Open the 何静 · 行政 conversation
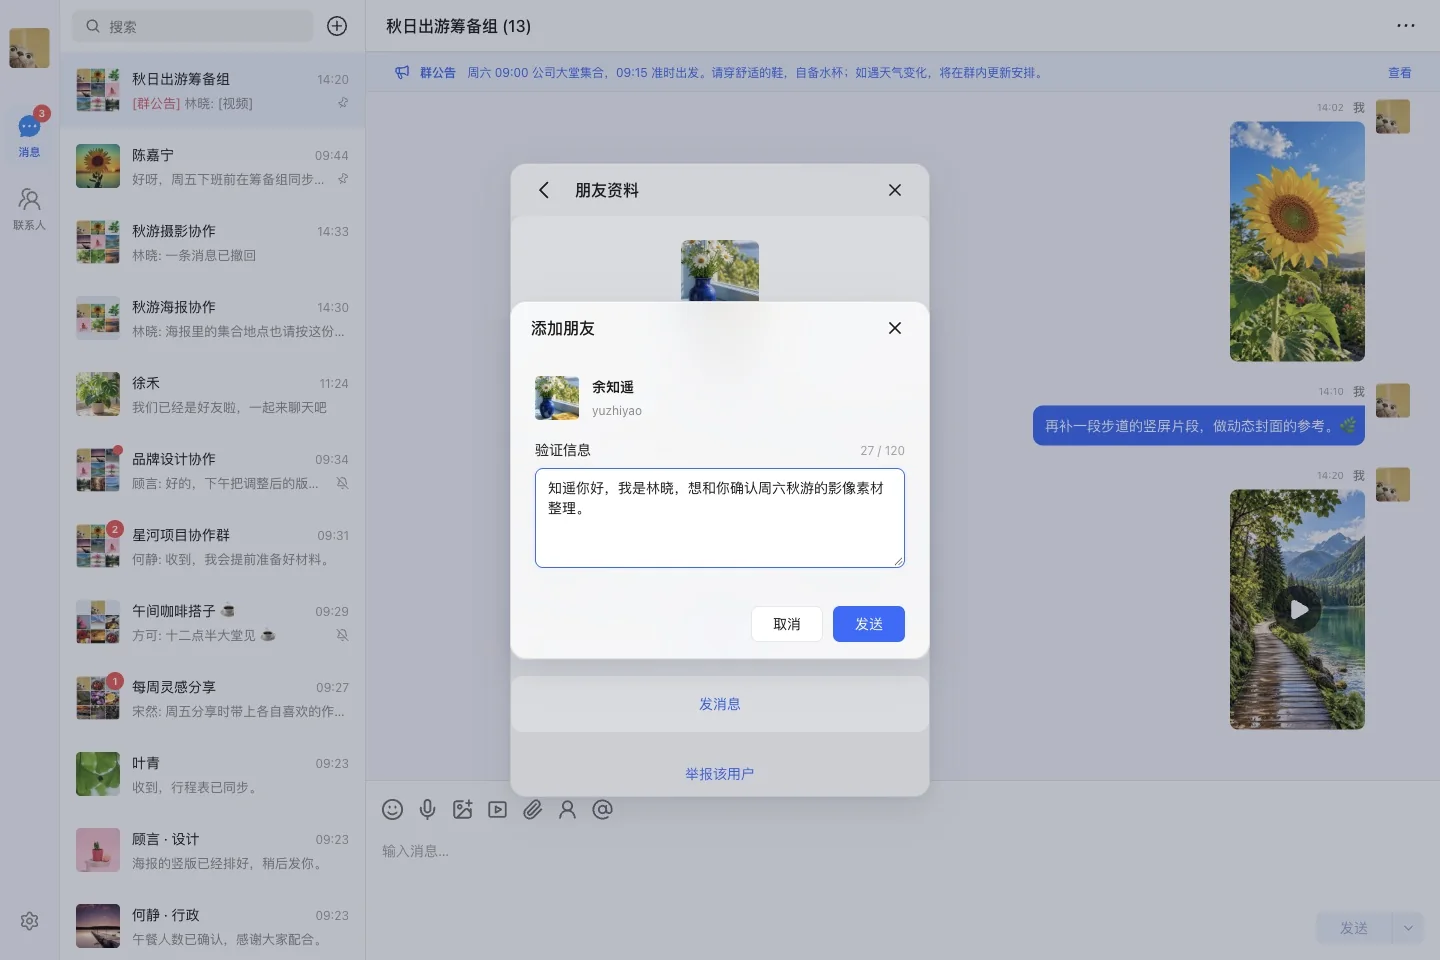The height and width of the screenshot is (960, 1440). 212,926
